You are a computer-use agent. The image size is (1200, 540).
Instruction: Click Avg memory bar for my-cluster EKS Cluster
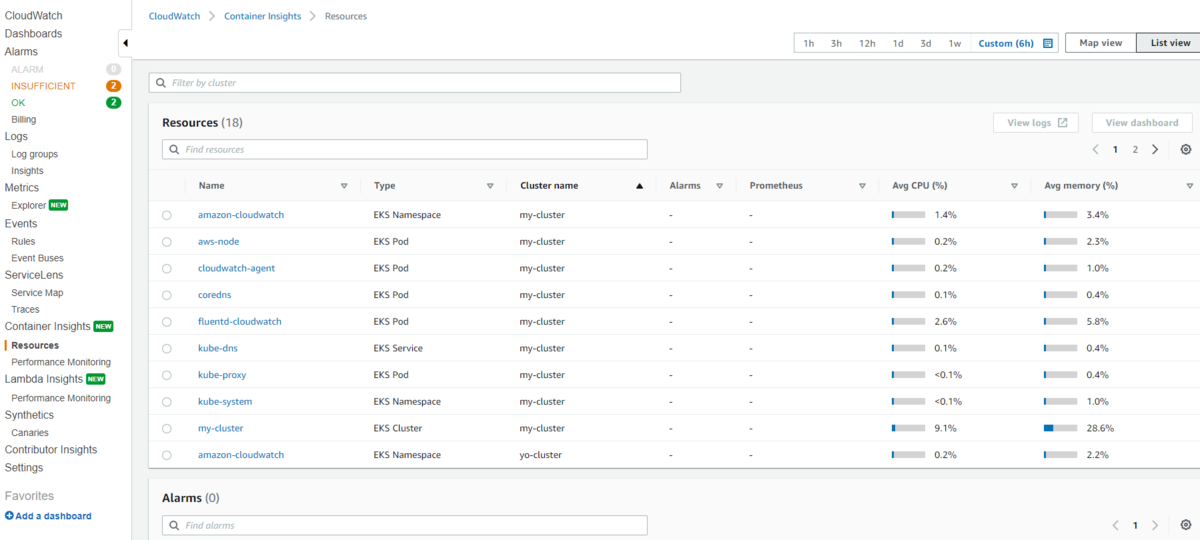[x=1061, y=428]
